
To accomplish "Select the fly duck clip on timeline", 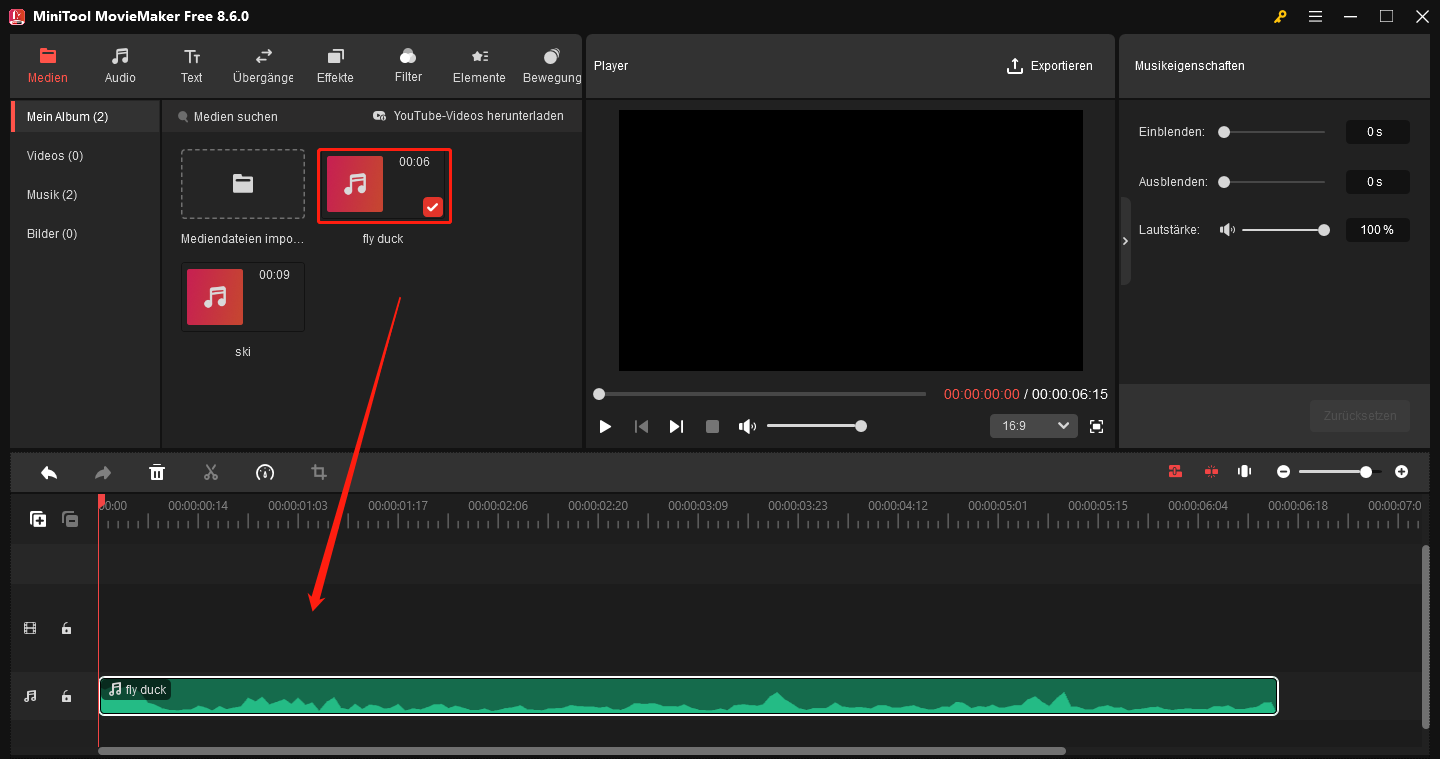I will [689, 696].
